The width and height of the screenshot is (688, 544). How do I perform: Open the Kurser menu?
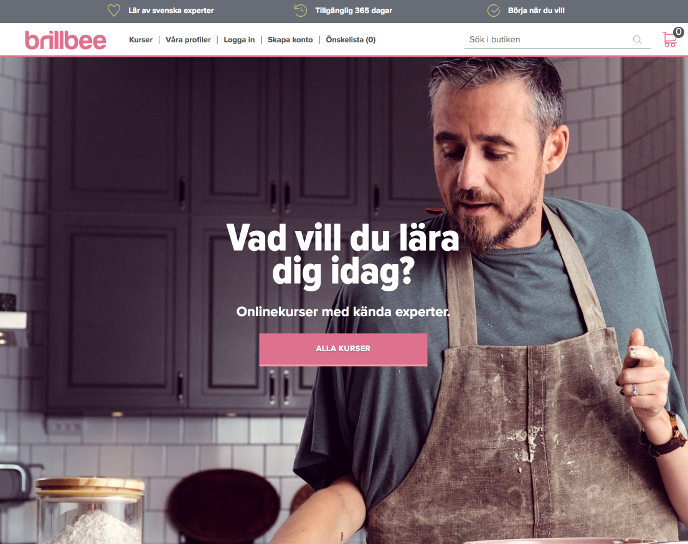[x=141, y=39]
